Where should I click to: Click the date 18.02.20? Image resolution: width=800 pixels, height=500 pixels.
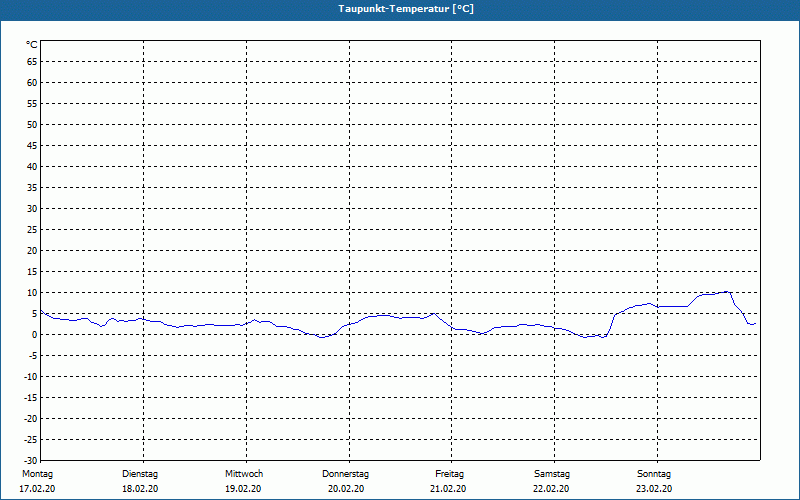click(x=140, y=489)
